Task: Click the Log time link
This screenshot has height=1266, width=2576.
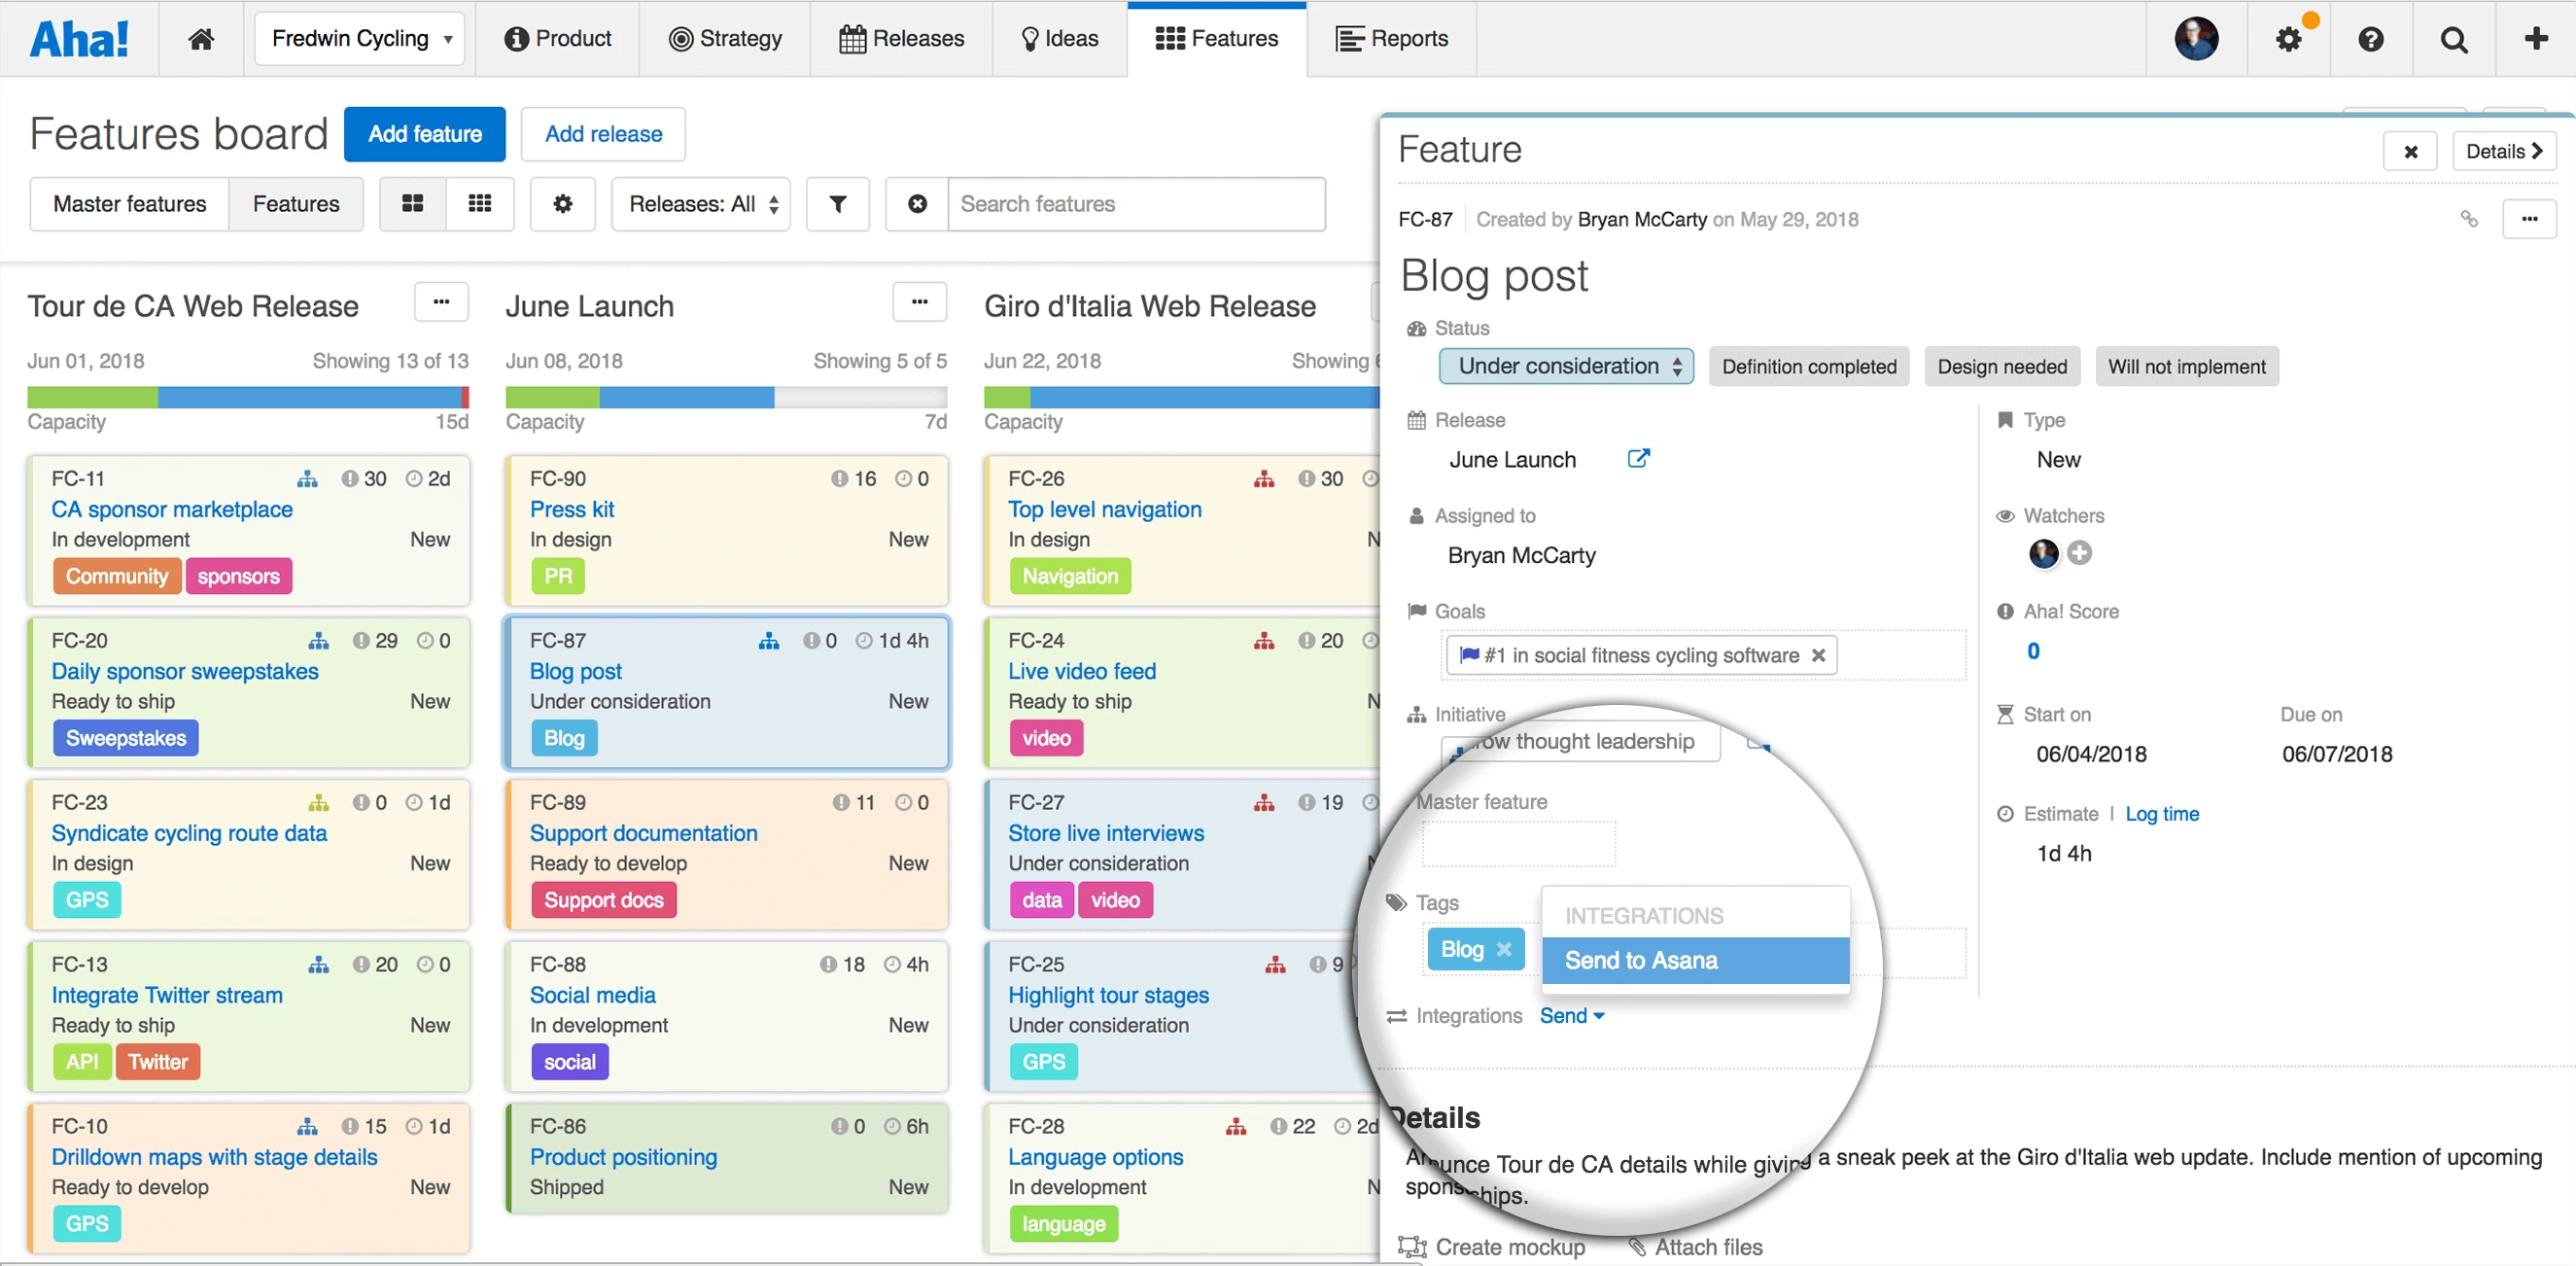Action: click(2161, 814)
